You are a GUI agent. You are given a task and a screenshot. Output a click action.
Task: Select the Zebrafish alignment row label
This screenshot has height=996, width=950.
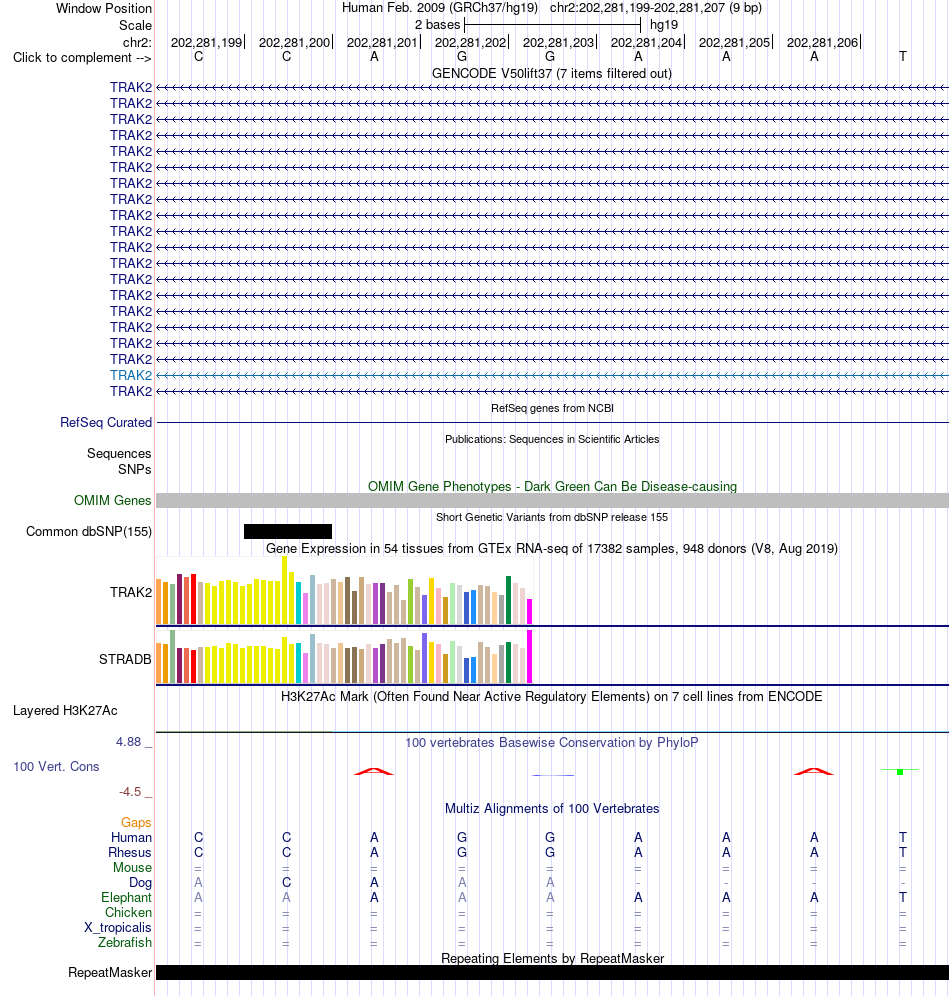tap(125, 943)
